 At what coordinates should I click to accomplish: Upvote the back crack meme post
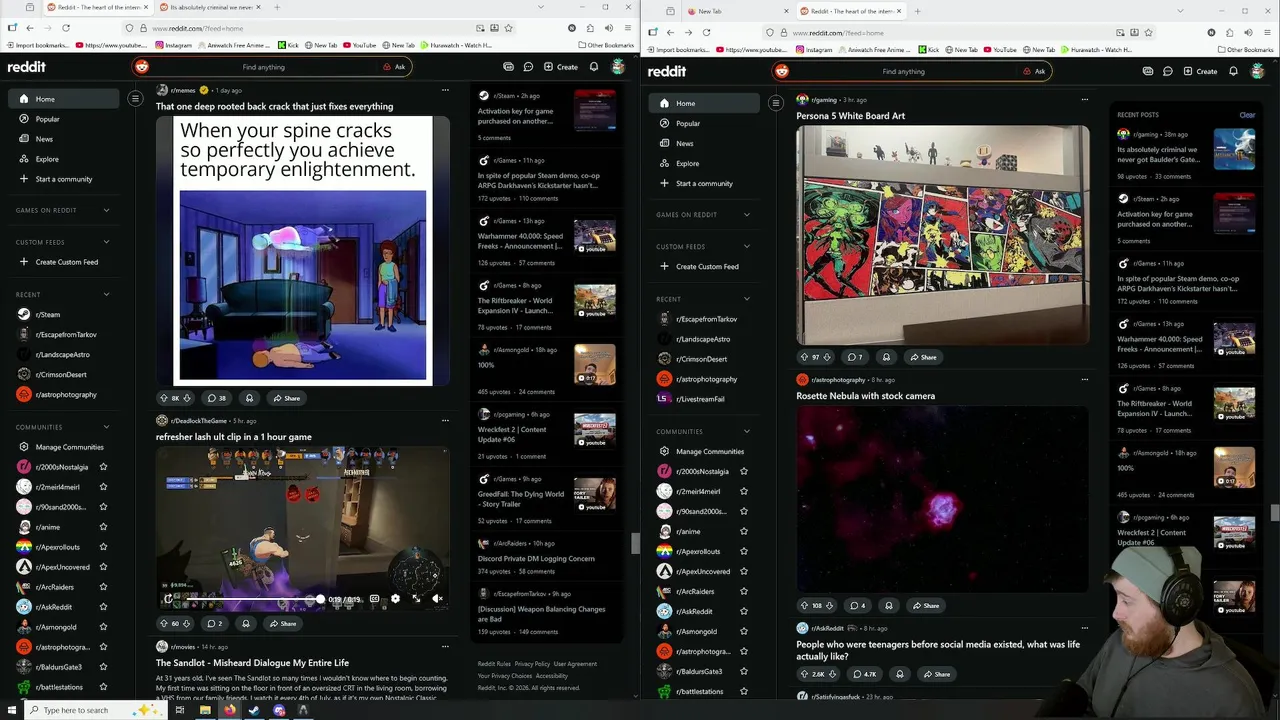click(x=164, y=398)
